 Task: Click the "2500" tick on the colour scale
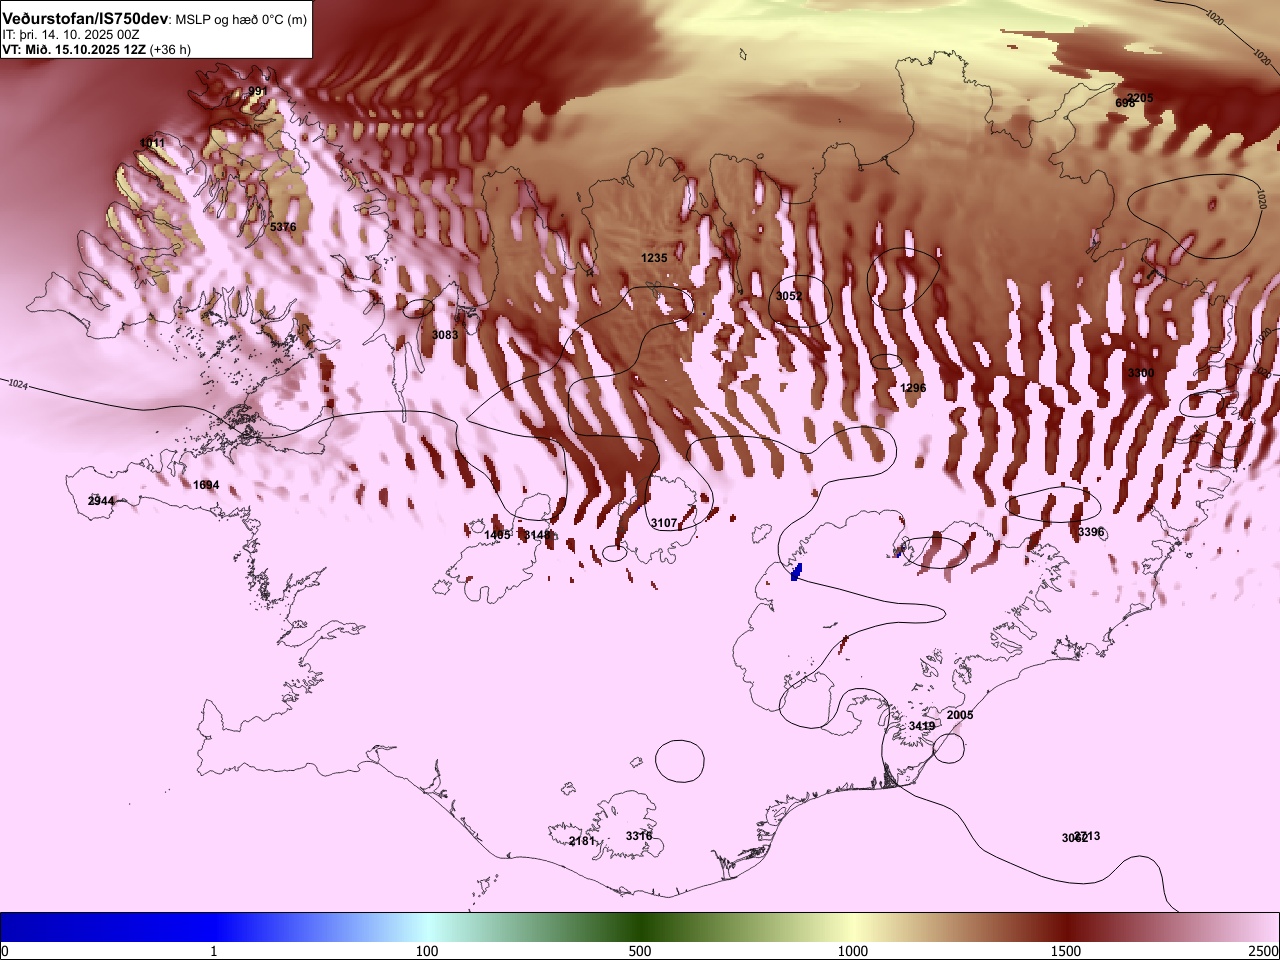click(1265, 951)
